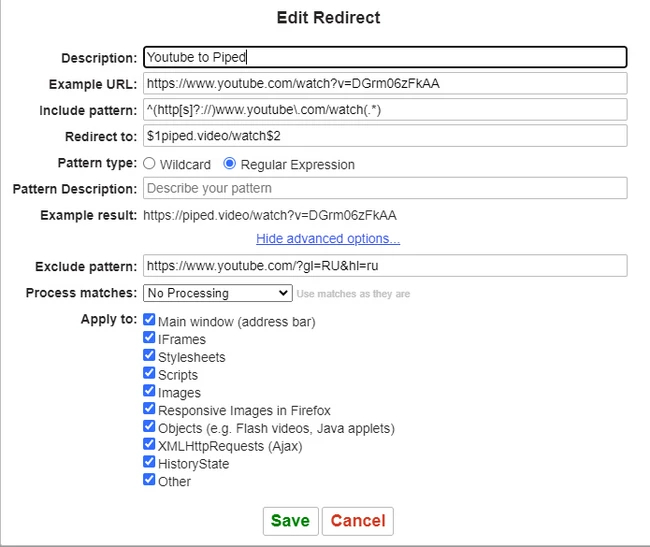Toggle the Images checkbox
Viewport: 650px width, 547px height.
pos(150,393)
